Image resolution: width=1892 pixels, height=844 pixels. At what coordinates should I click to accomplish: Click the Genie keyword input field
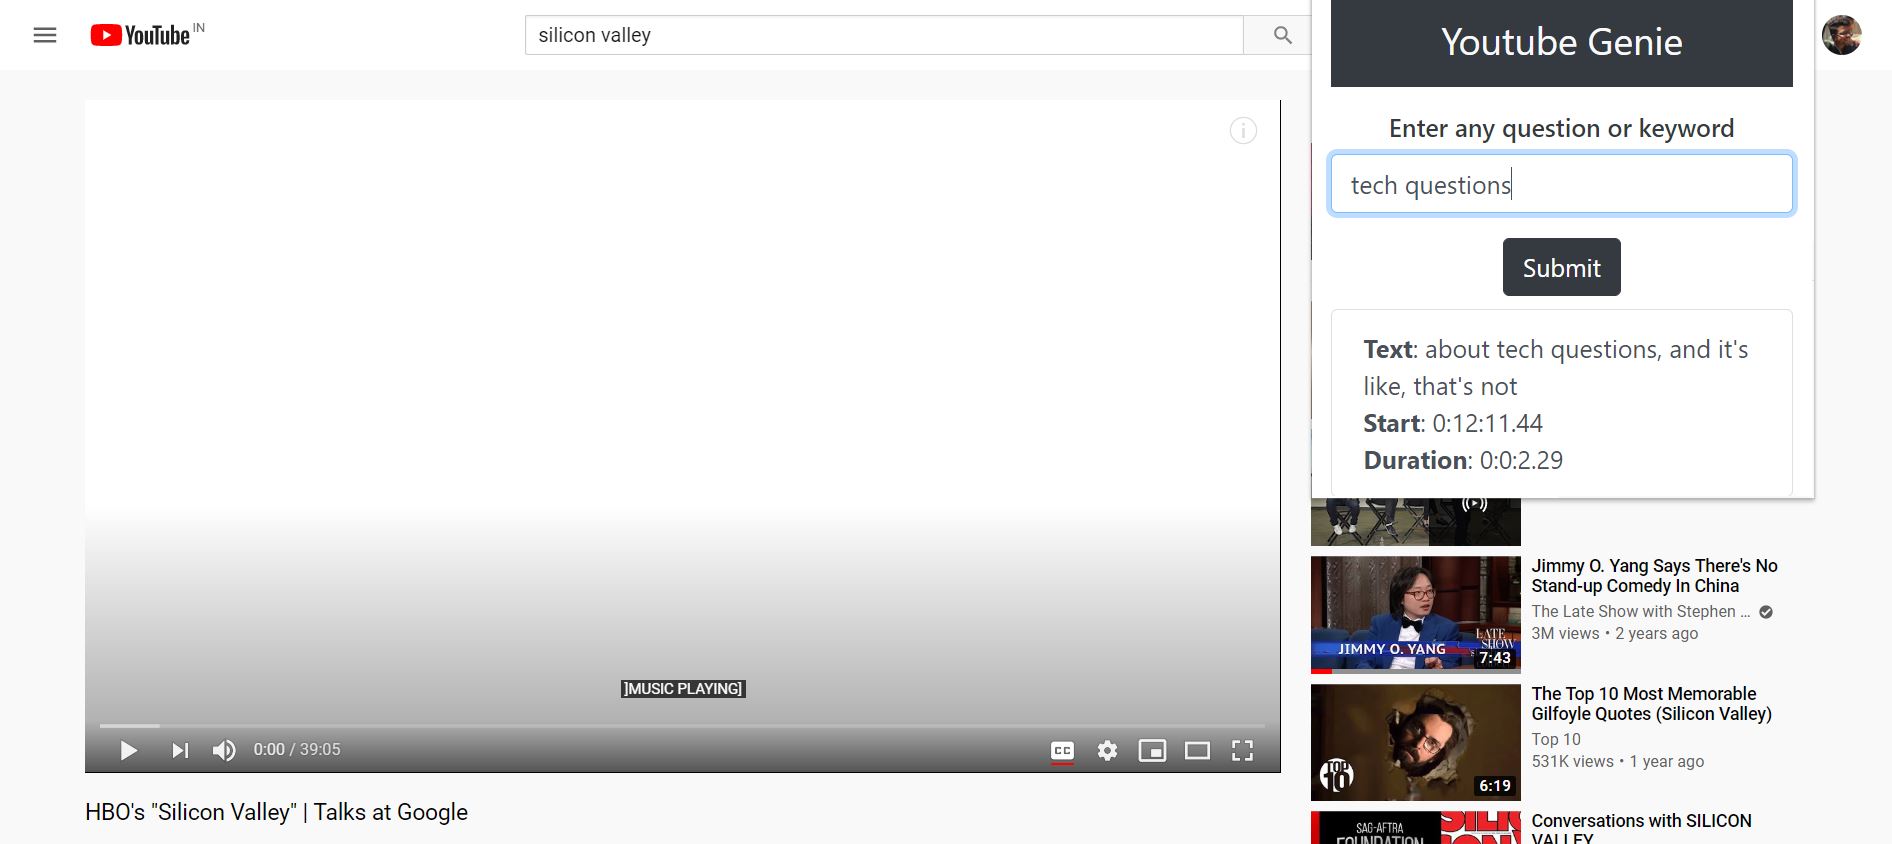click(1561, 184)
